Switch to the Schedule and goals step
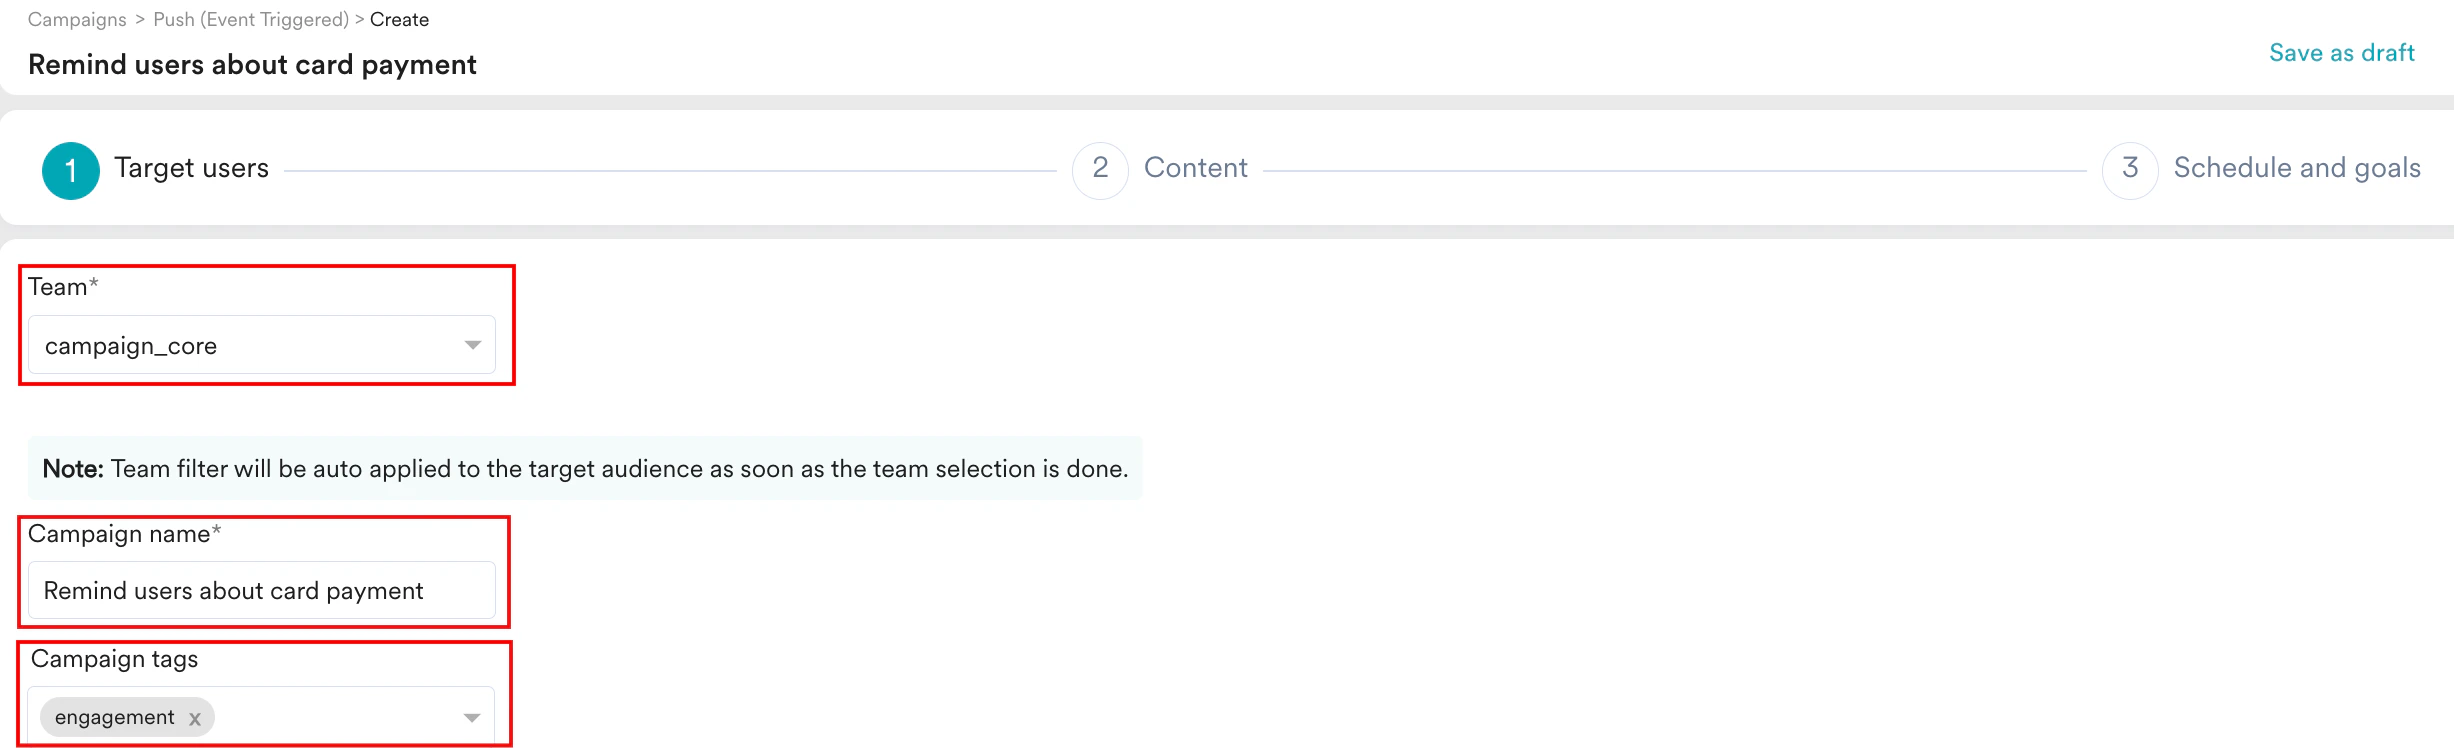The width and height of the screenshot is (2454, 748). click(x=2297, y=167)
